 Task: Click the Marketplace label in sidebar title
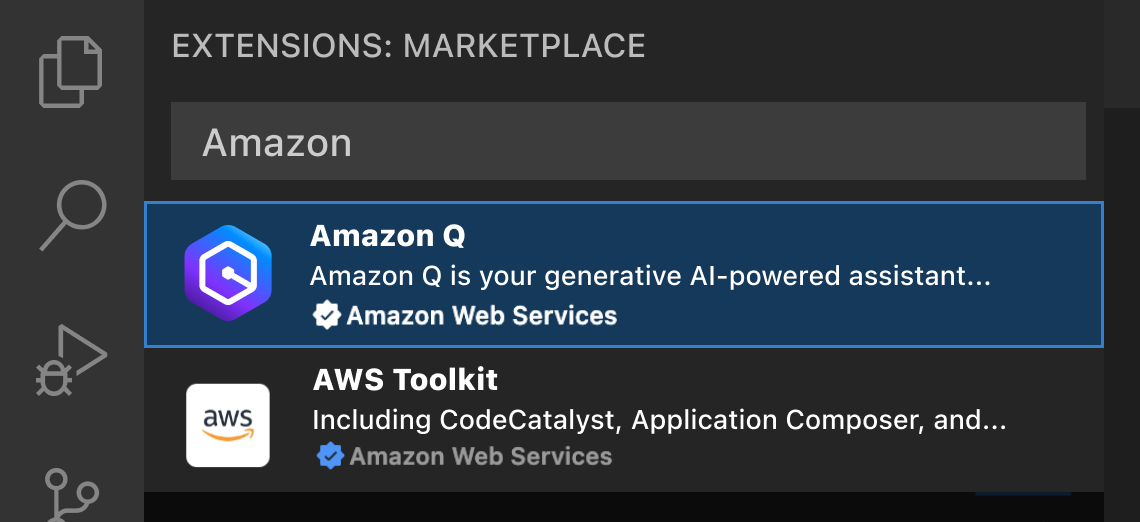(x=524, y=46)
